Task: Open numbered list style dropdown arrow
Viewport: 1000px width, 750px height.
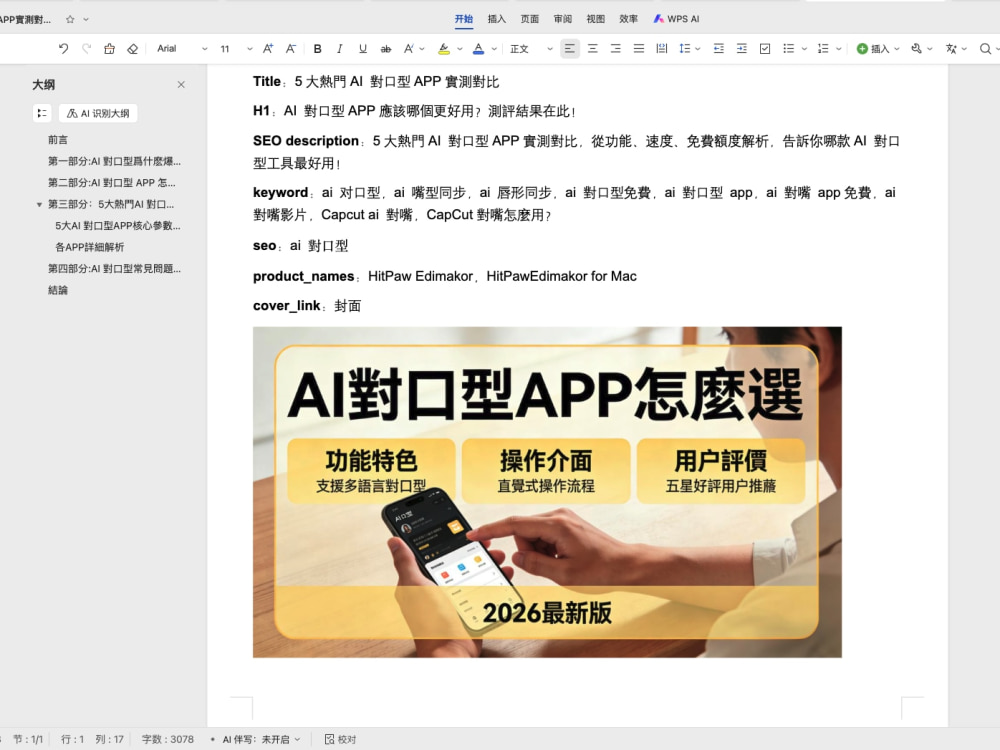Action: 839,48
